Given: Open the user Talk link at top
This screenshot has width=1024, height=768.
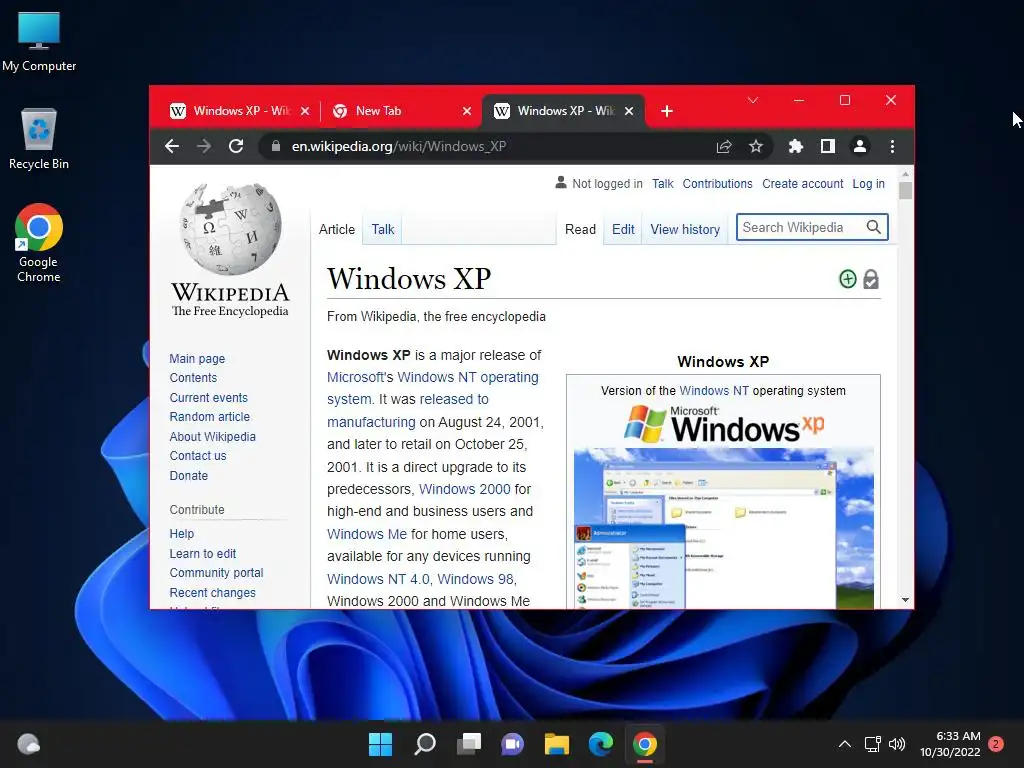Looking at the screenshot, I should (x=662, y=184).
